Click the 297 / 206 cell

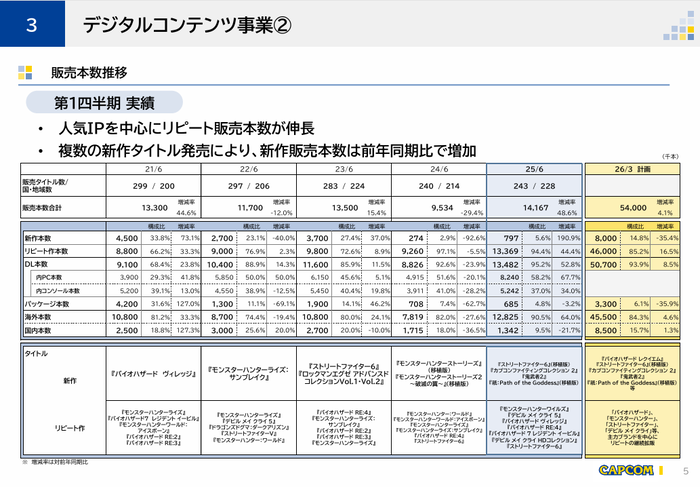pyautogui.click(x=249, y=186)
